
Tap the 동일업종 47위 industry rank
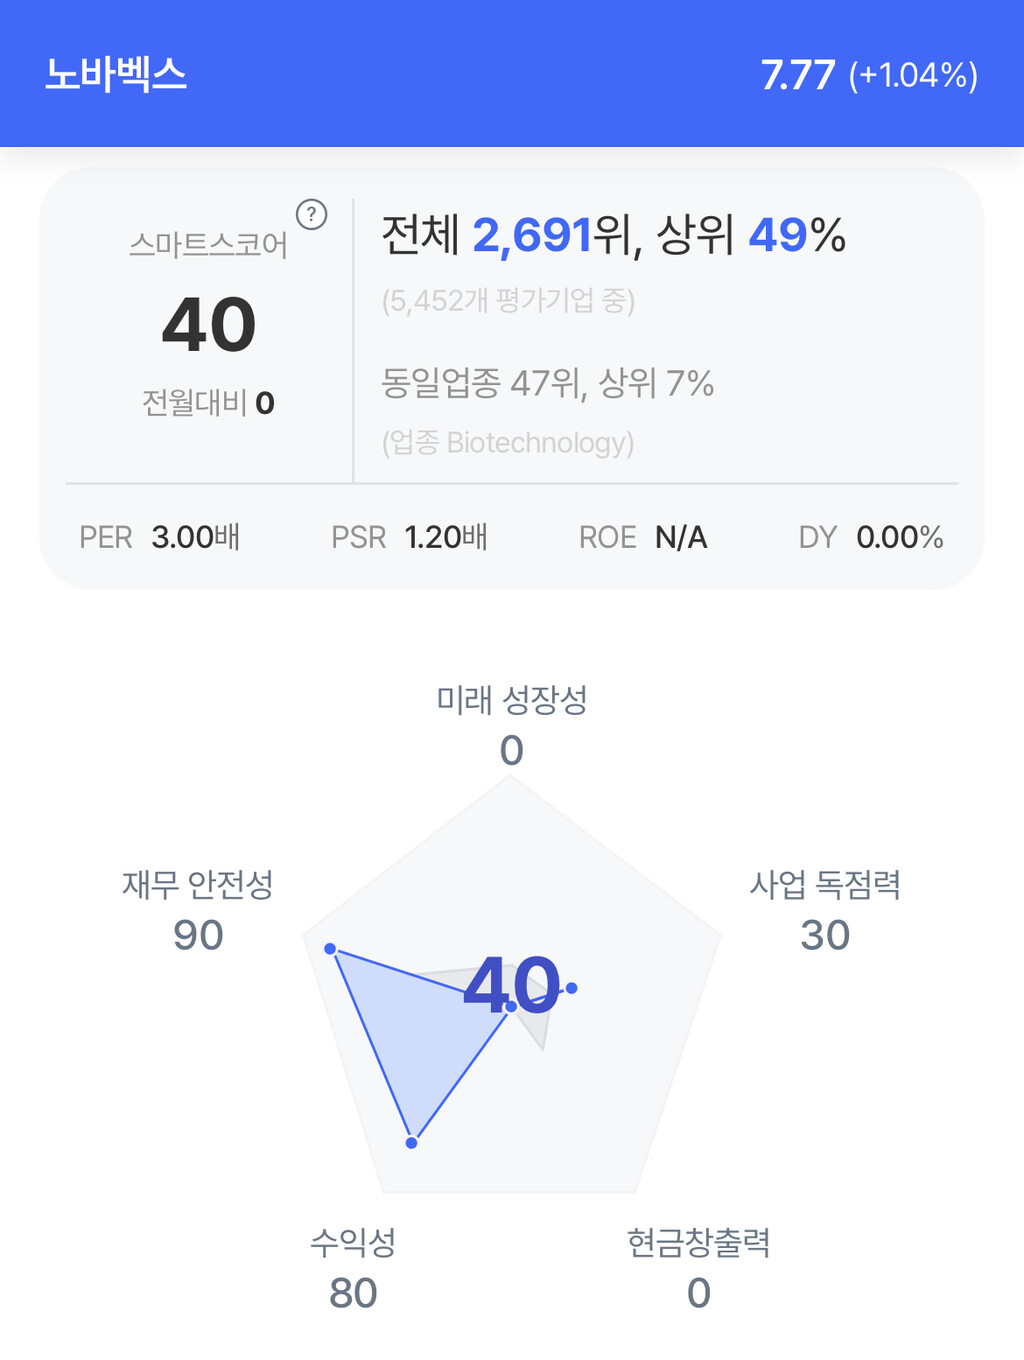point(547,383)
